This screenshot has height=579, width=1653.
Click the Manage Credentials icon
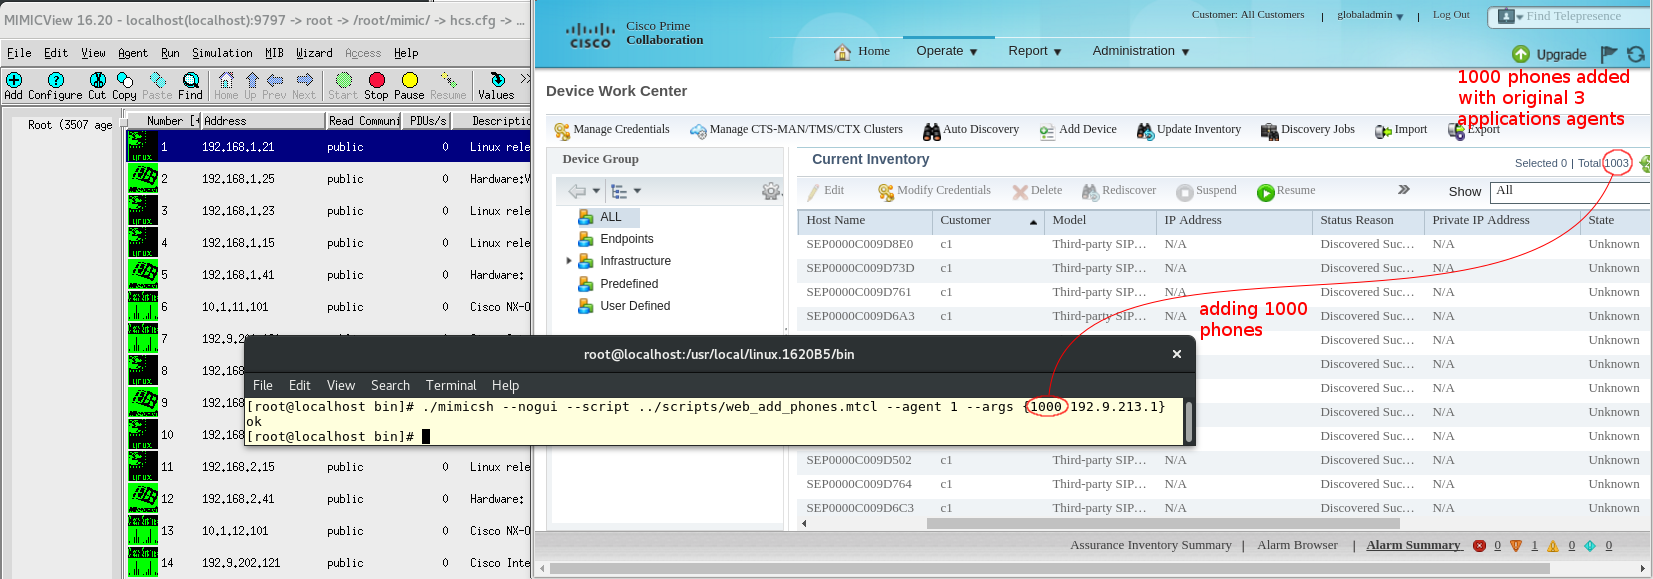tap(562, 131)
